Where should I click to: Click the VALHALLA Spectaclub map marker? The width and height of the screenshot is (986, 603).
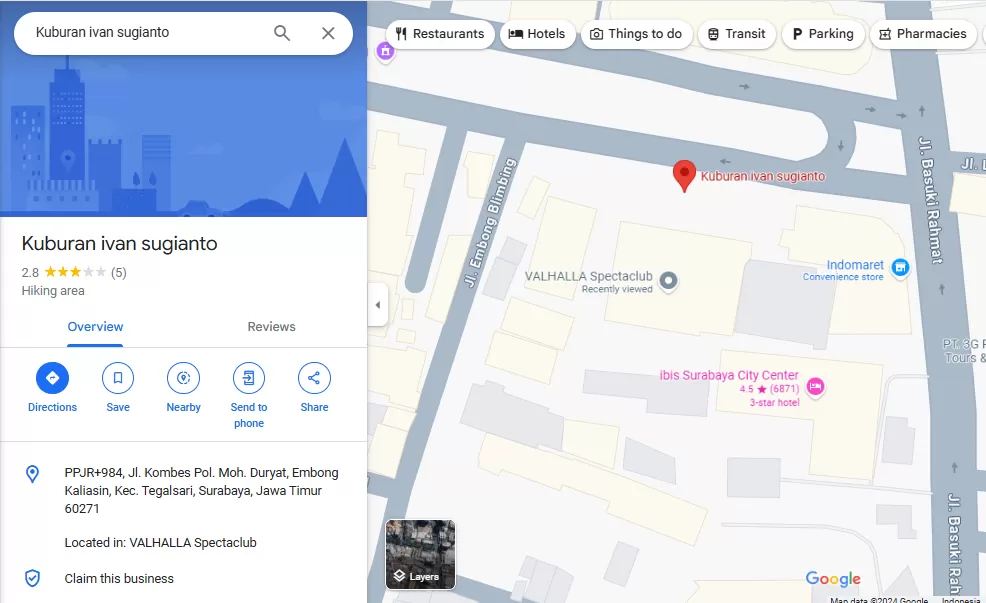[x=668, y=280]
